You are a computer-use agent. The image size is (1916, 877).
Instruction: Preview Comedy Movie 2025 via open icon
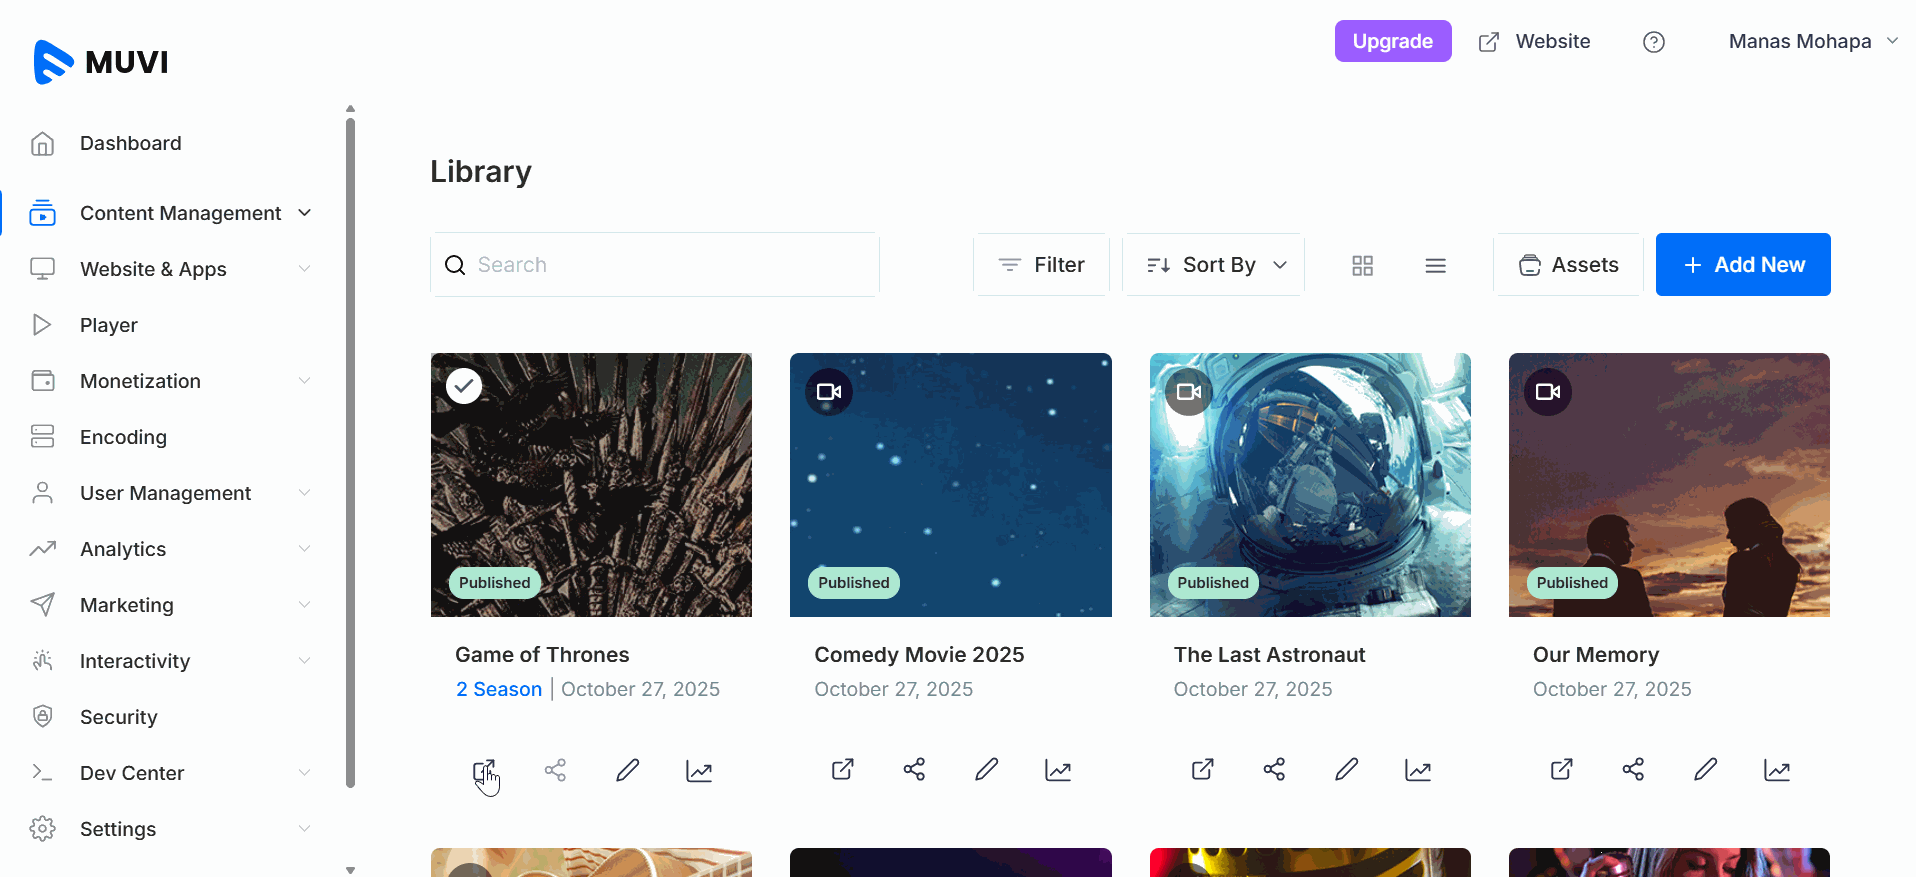coord(843,770)
